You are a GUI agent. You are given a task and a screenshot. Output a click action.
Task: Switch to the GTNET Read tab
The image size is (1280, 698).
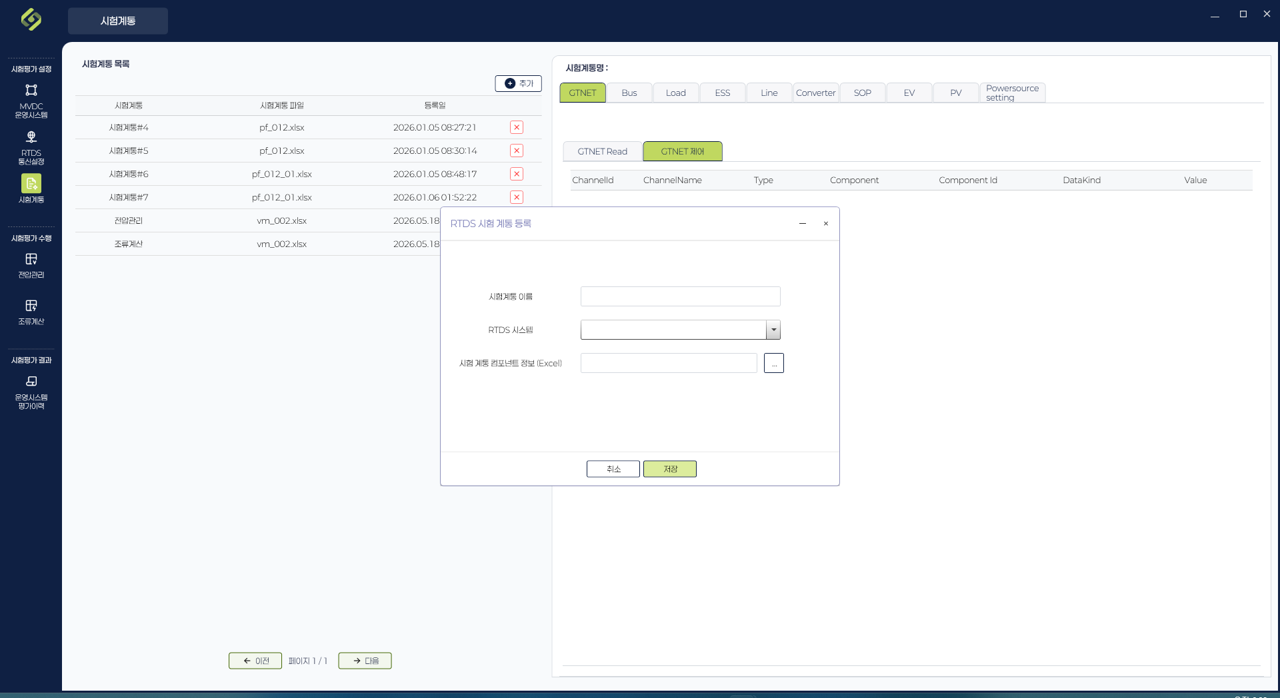click(x=602, y=151)
